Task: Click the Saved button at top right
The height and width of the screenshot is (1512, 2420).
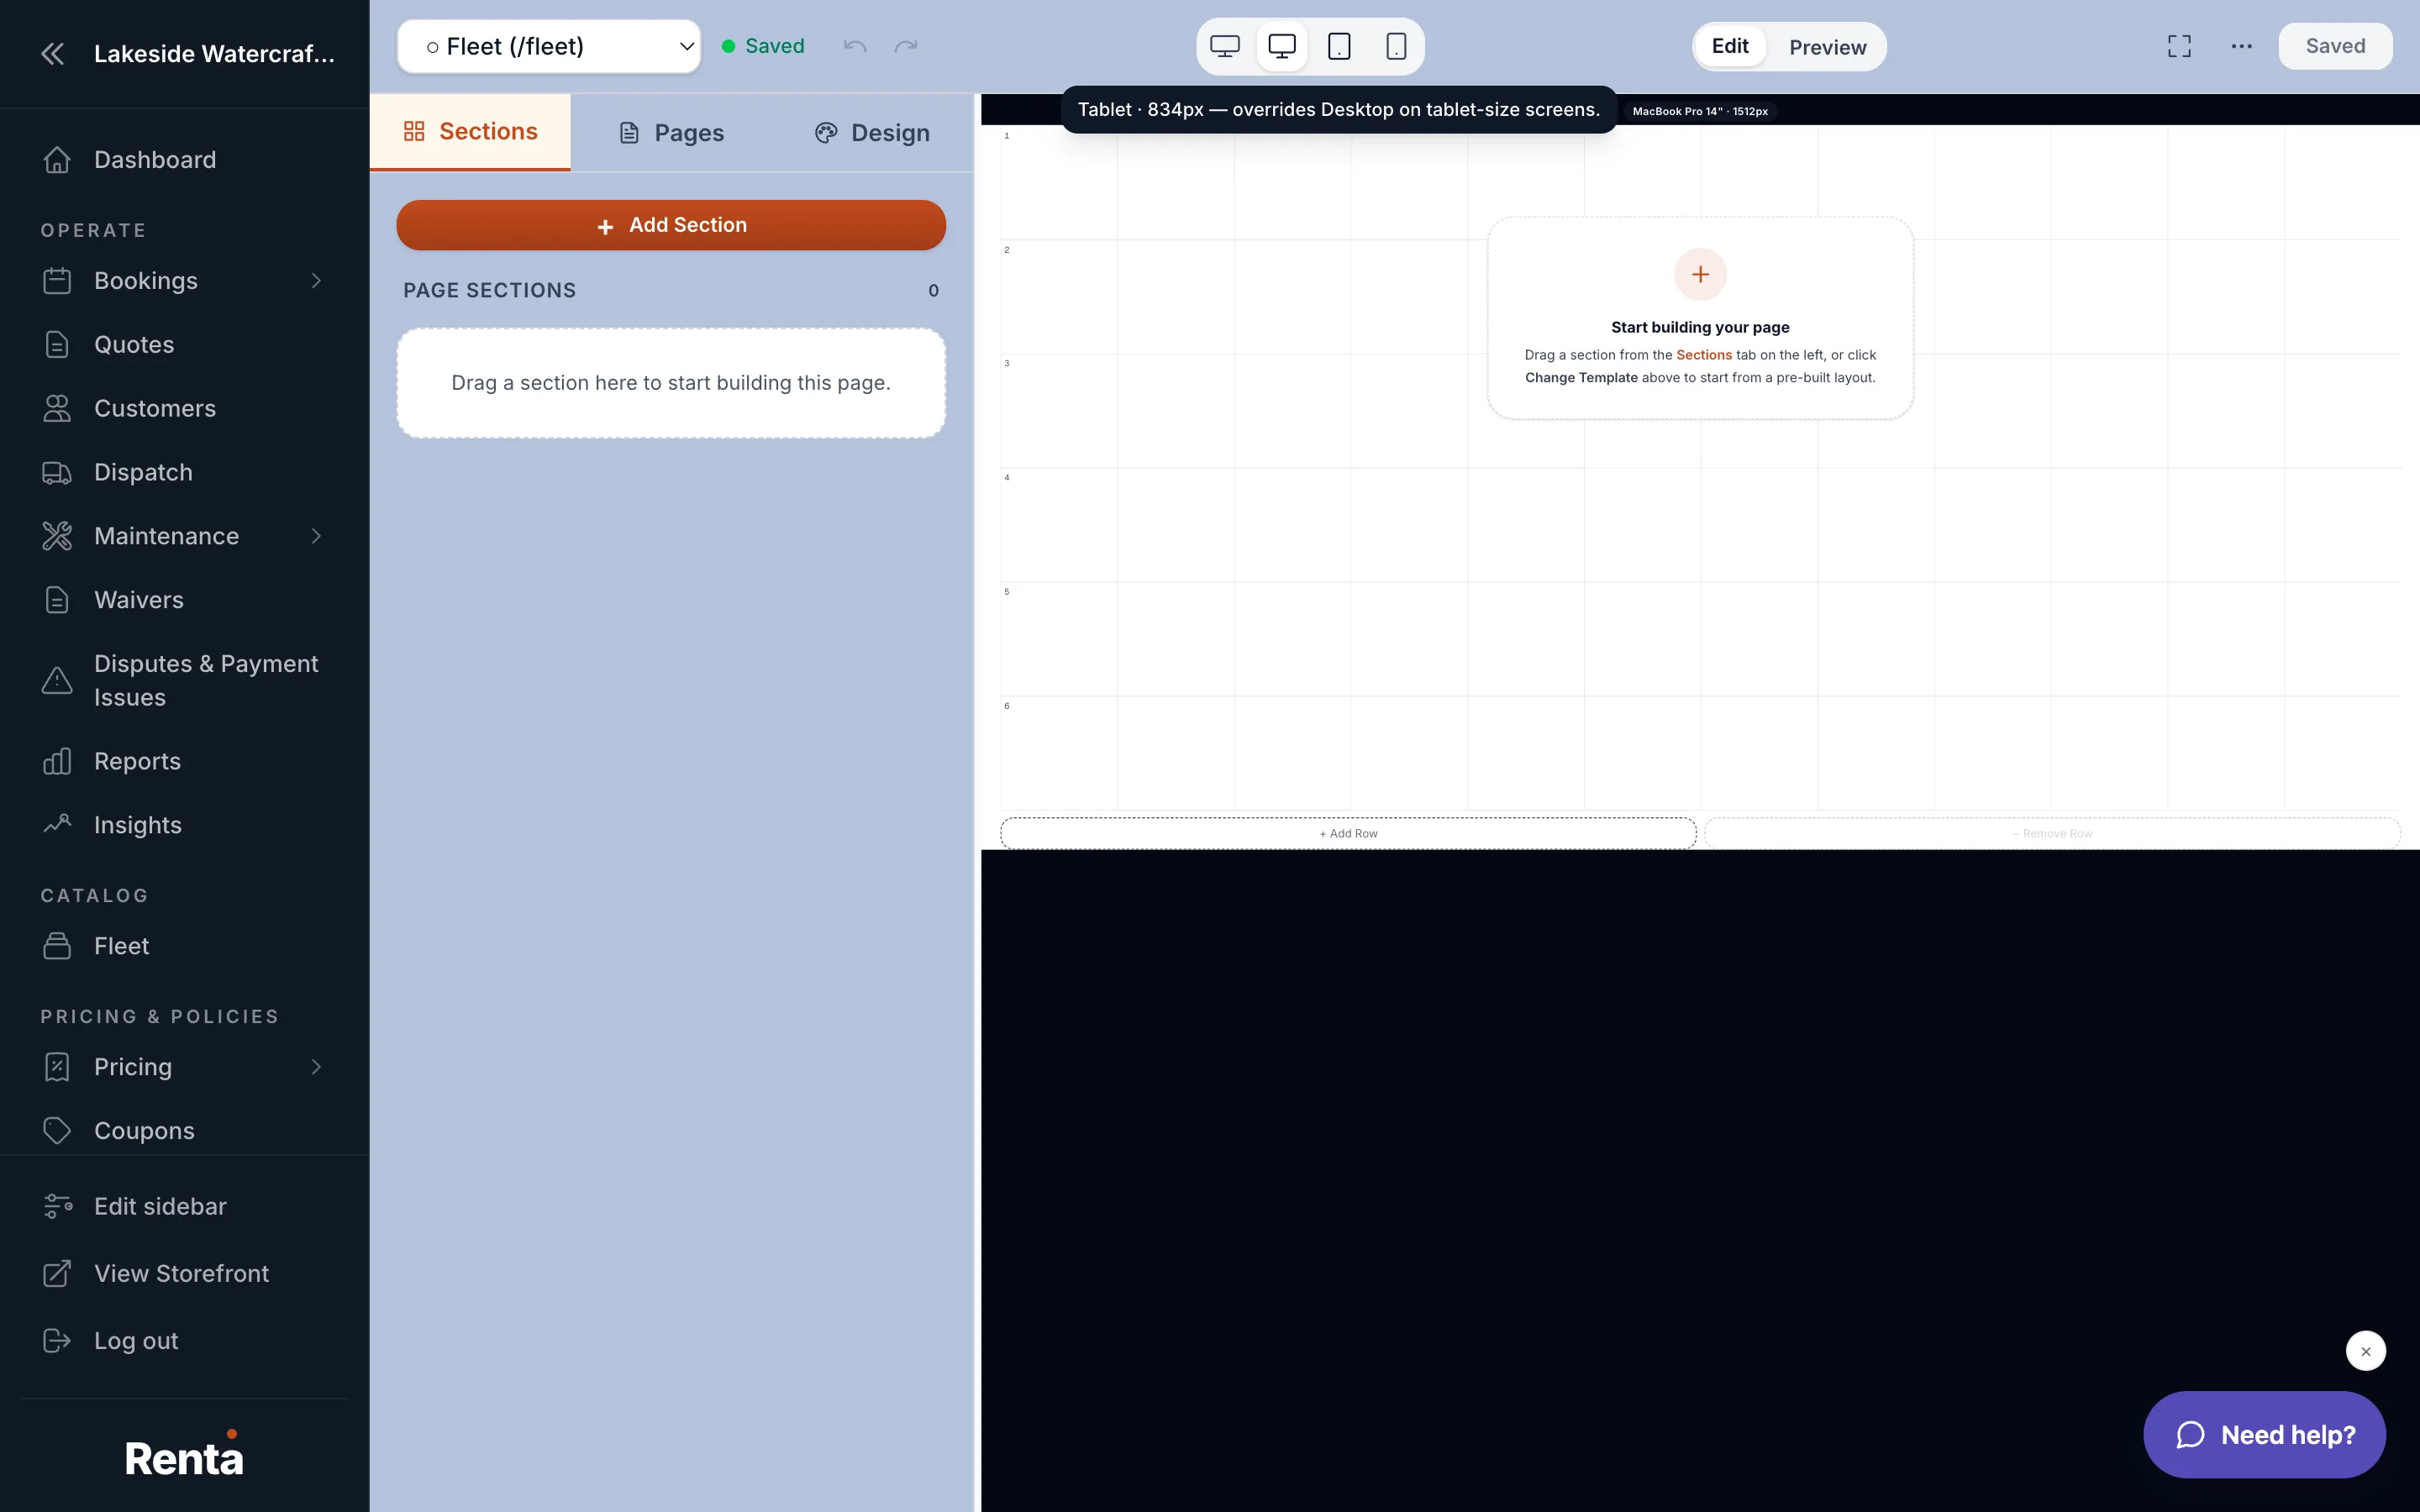Action: pos(2335,46)
